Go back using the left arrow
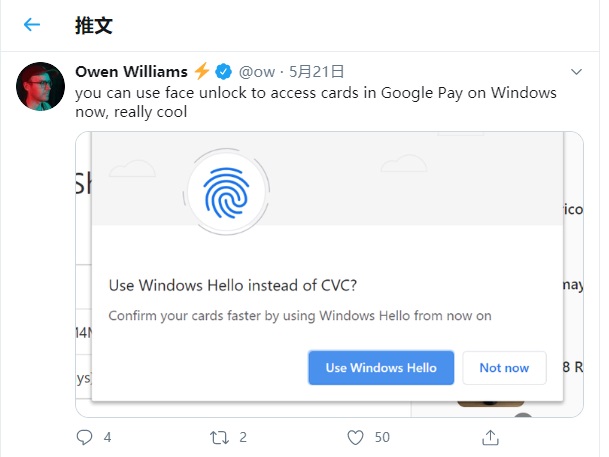The height and width of the screenshot is (457, 609). [x=33, y=25]
